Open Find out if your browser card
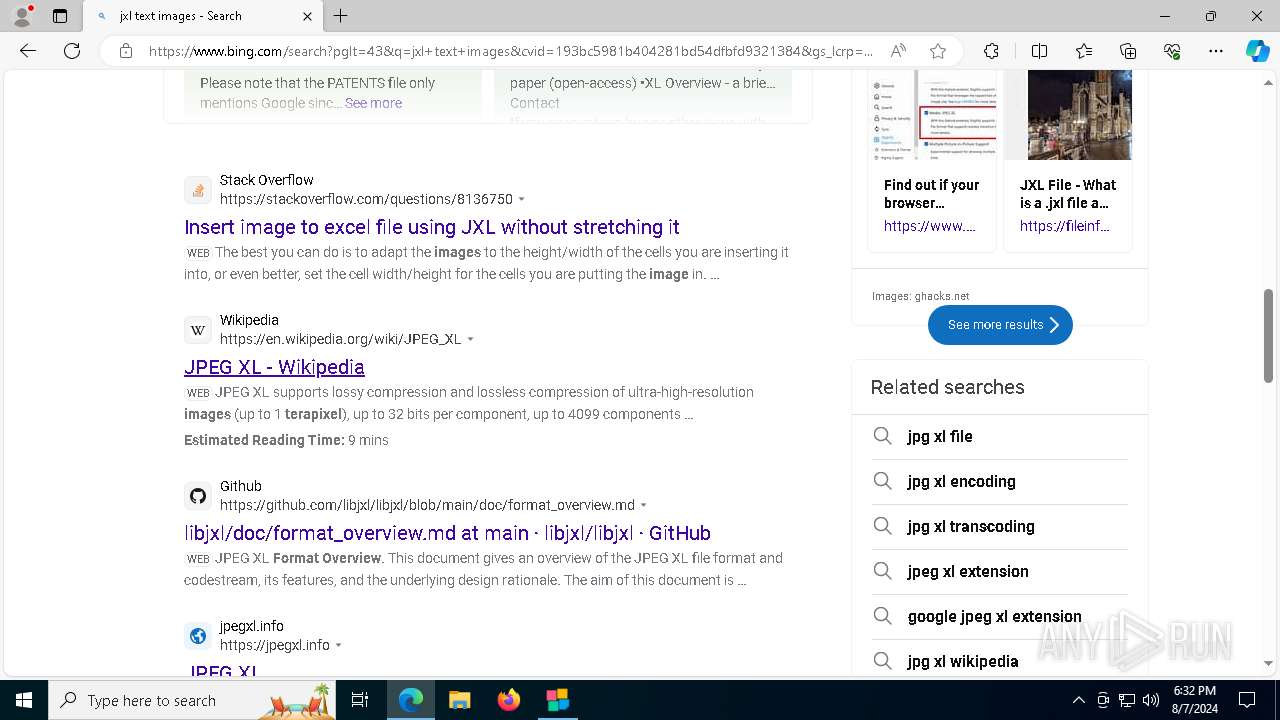Screen dimensions: 1280x720 932,194
